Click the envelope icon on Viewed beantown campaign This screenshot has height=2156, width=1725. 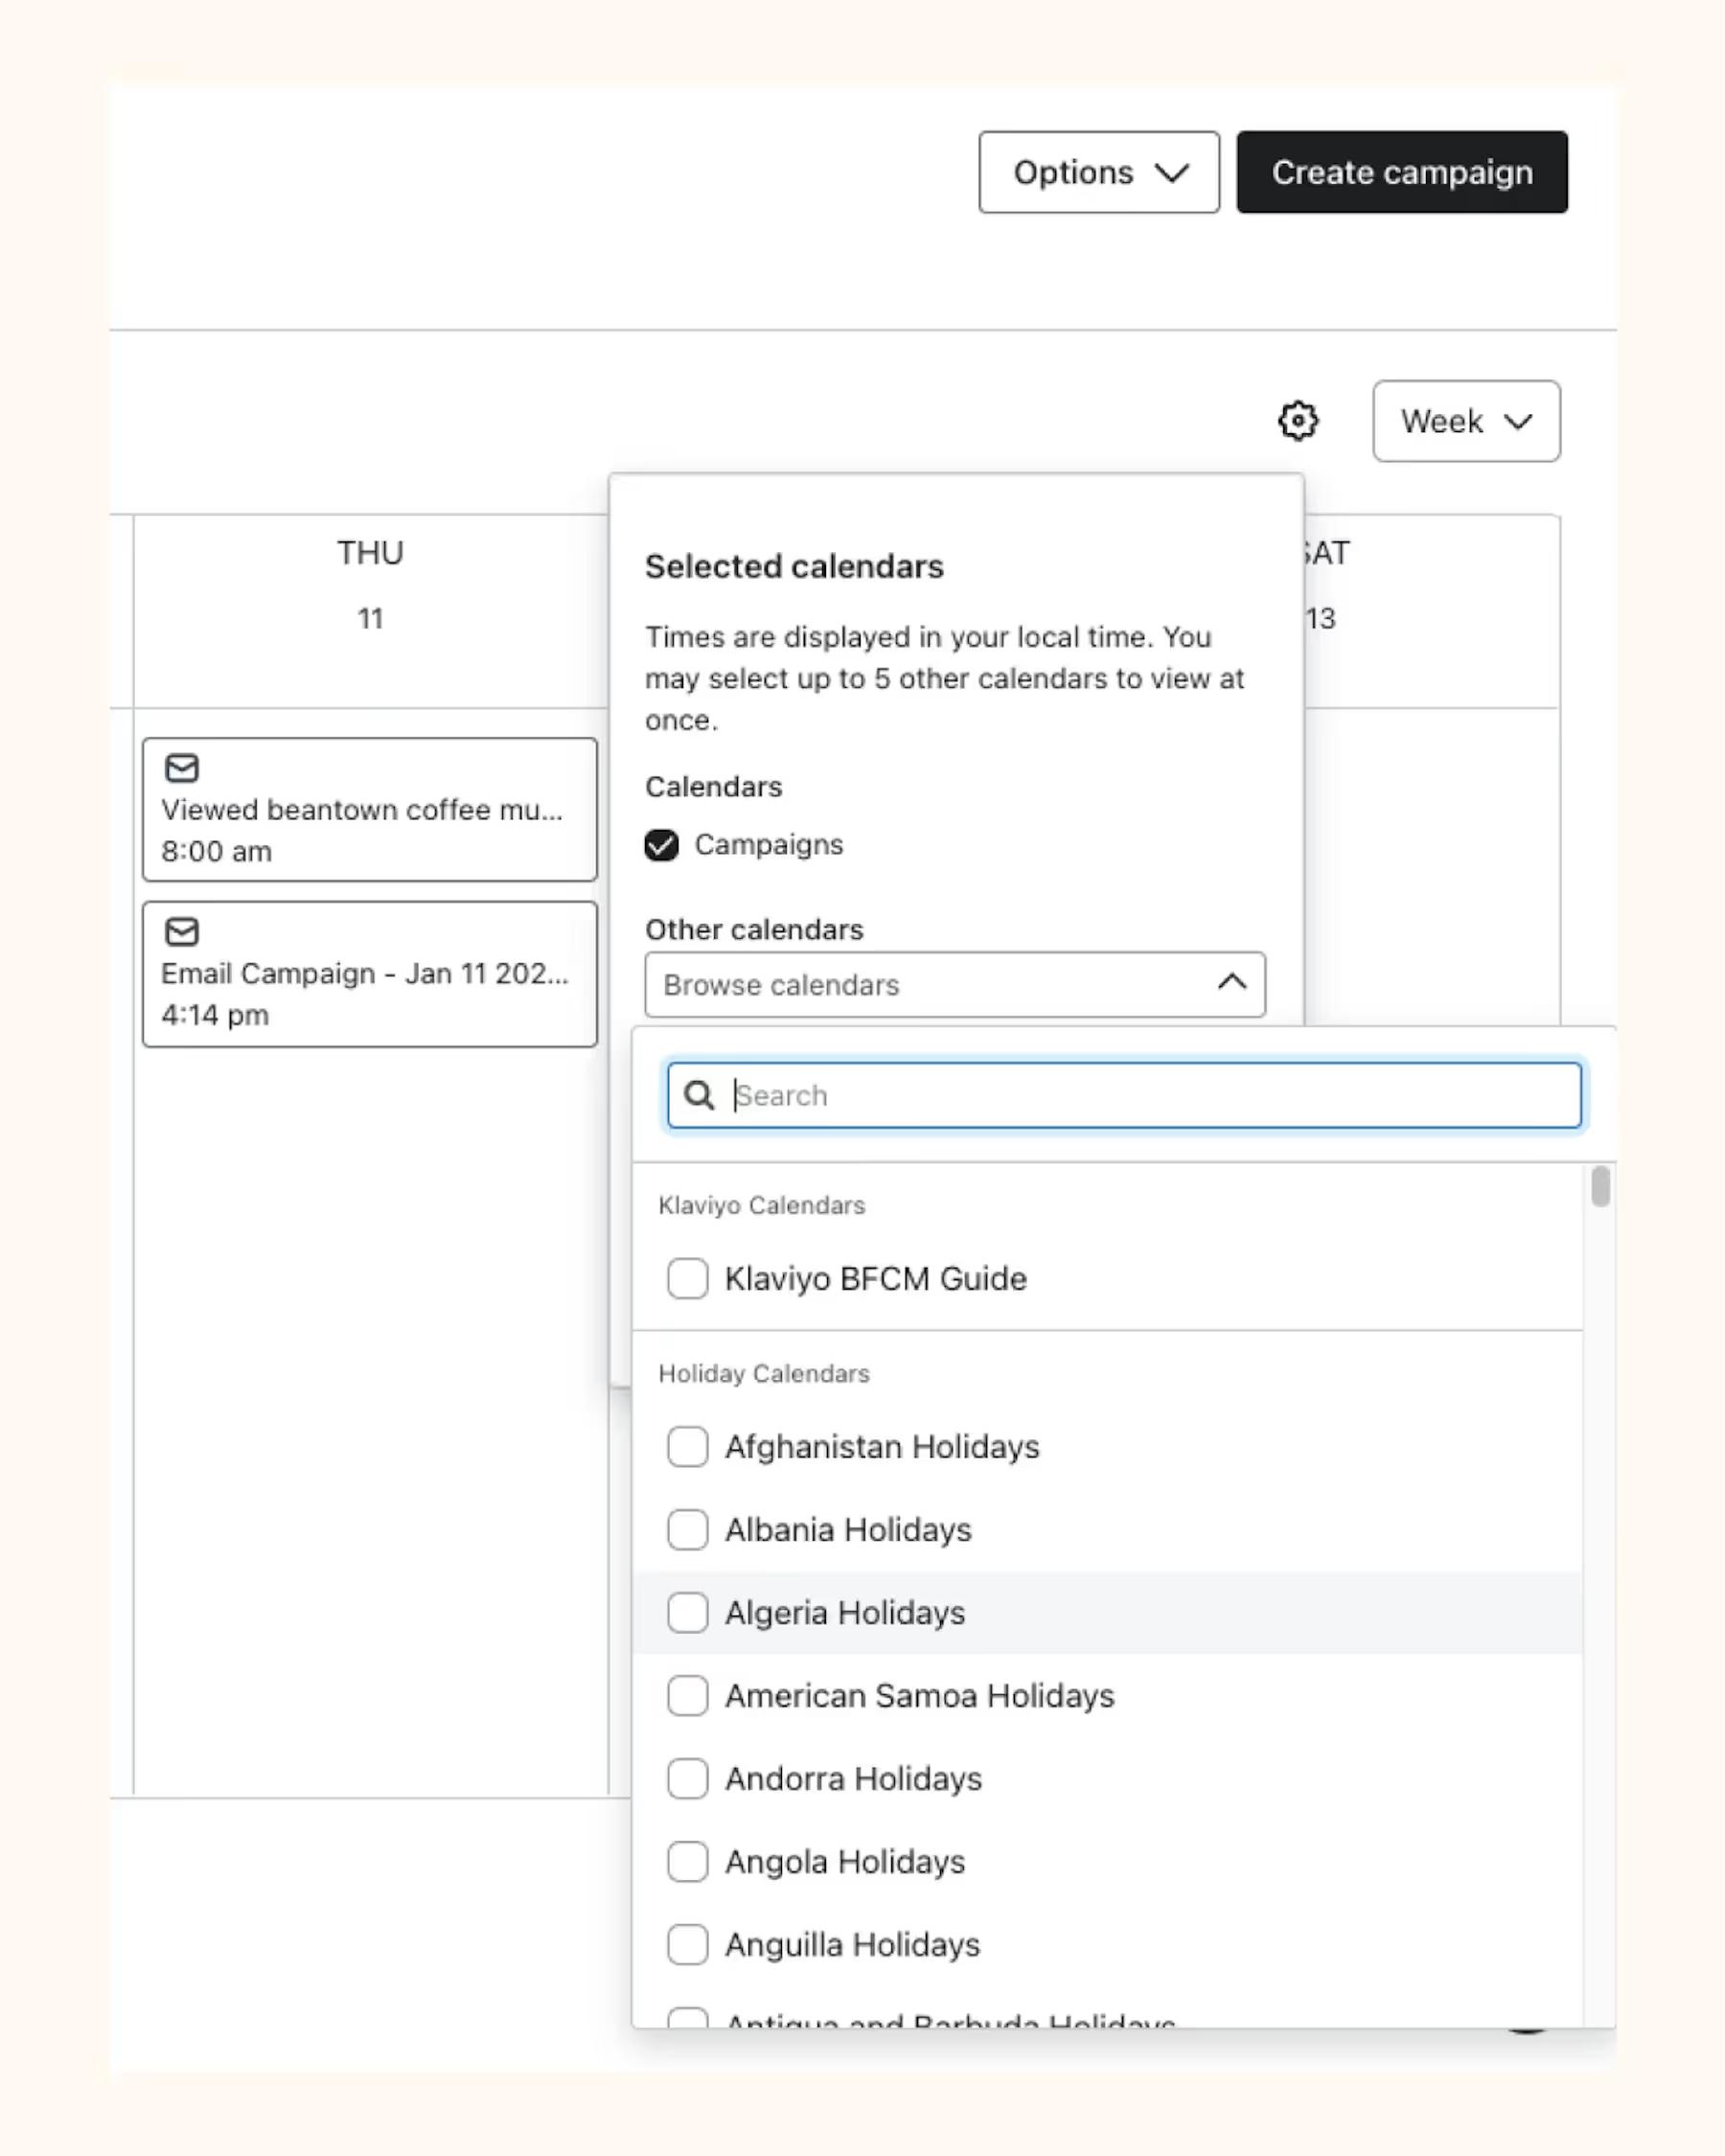[182, 768]
